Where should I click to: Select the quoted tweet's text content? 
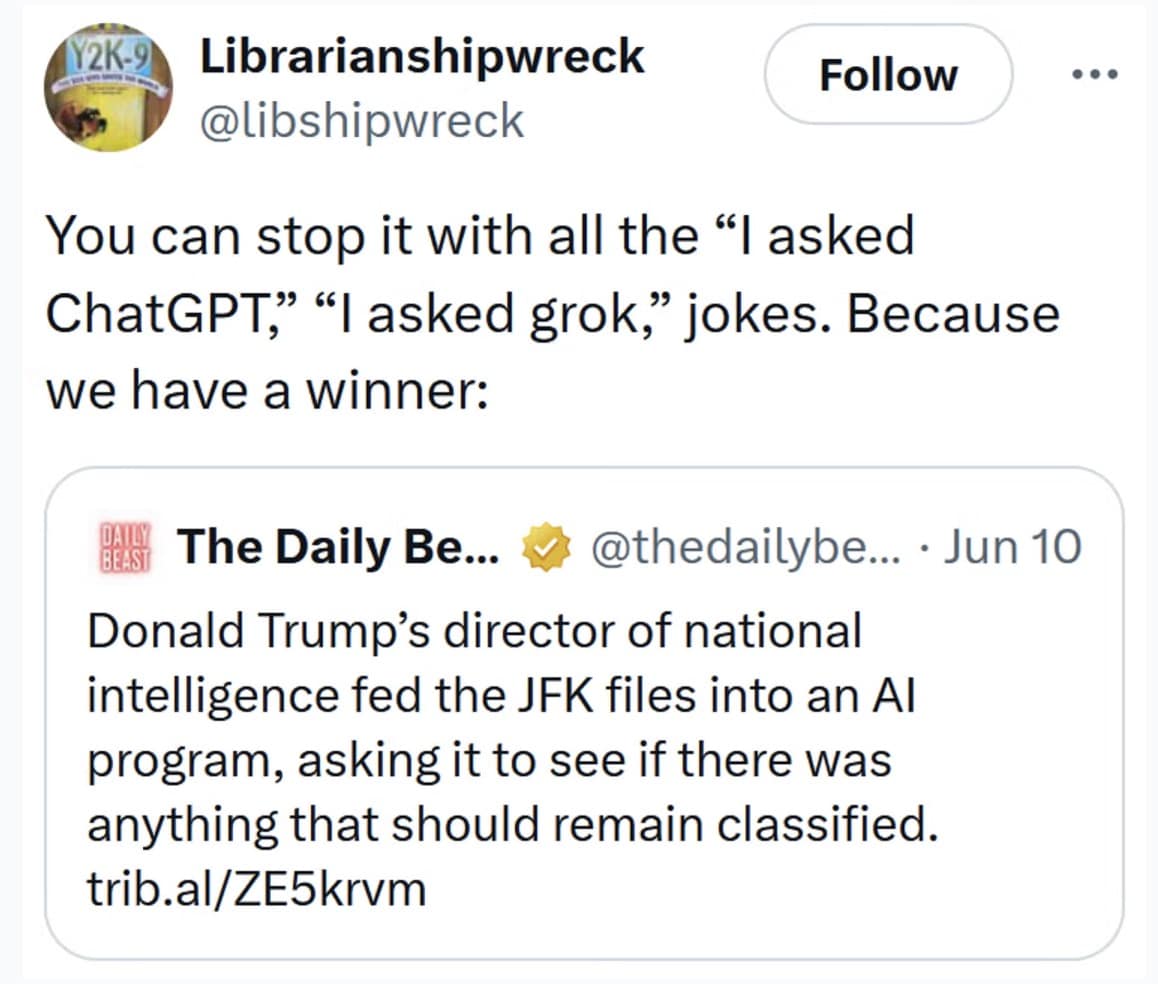pyautogui.click(x=500, y=725)
